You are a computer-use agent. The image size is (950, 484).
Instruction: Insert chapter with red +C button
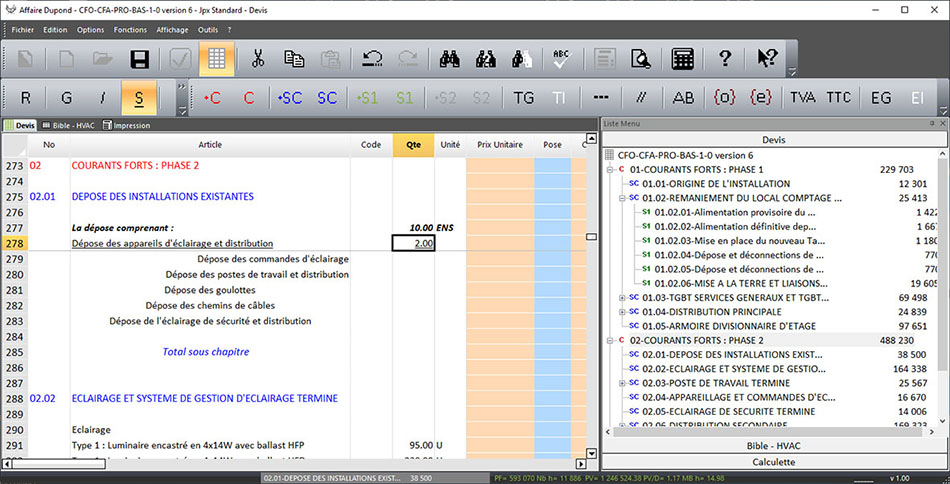point(213,98)
